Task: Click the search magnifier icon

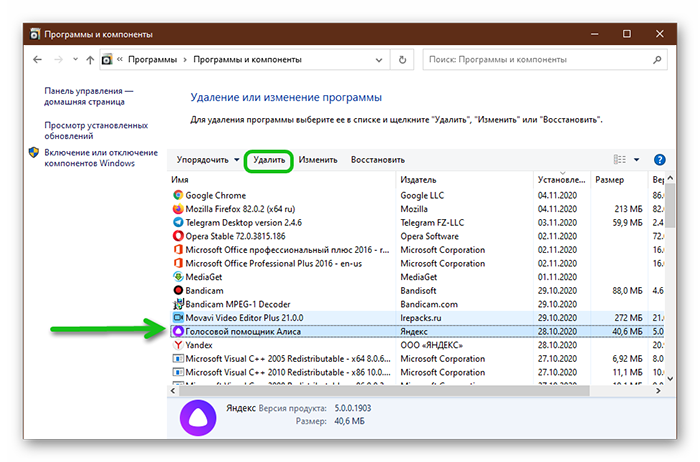Action: click(x=657, y=59)
